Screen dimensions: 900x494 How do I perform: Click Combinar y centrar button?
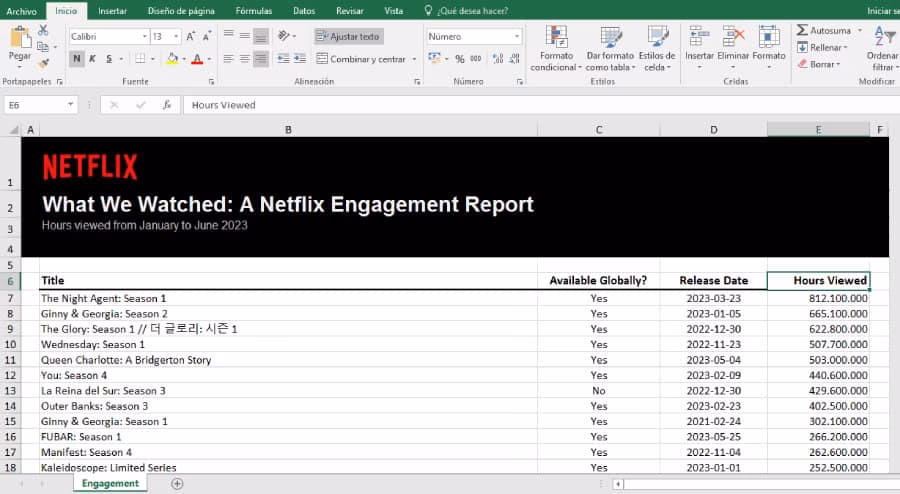click(x=361, y=59)
